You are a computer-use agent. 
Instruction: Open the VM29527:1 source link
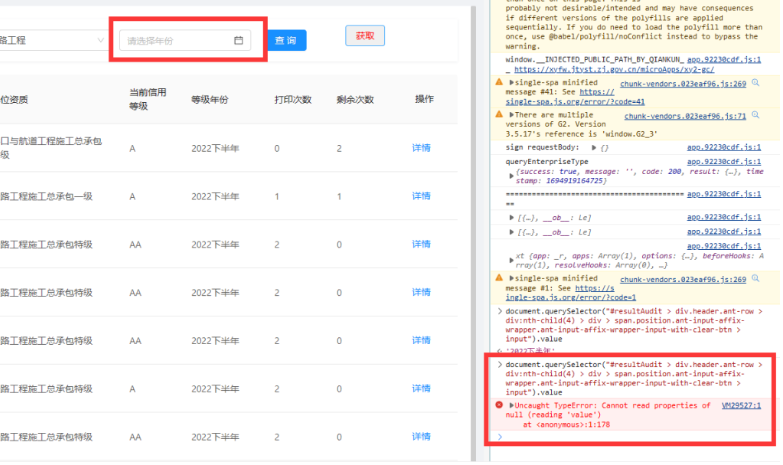click(x=741, y=406)
